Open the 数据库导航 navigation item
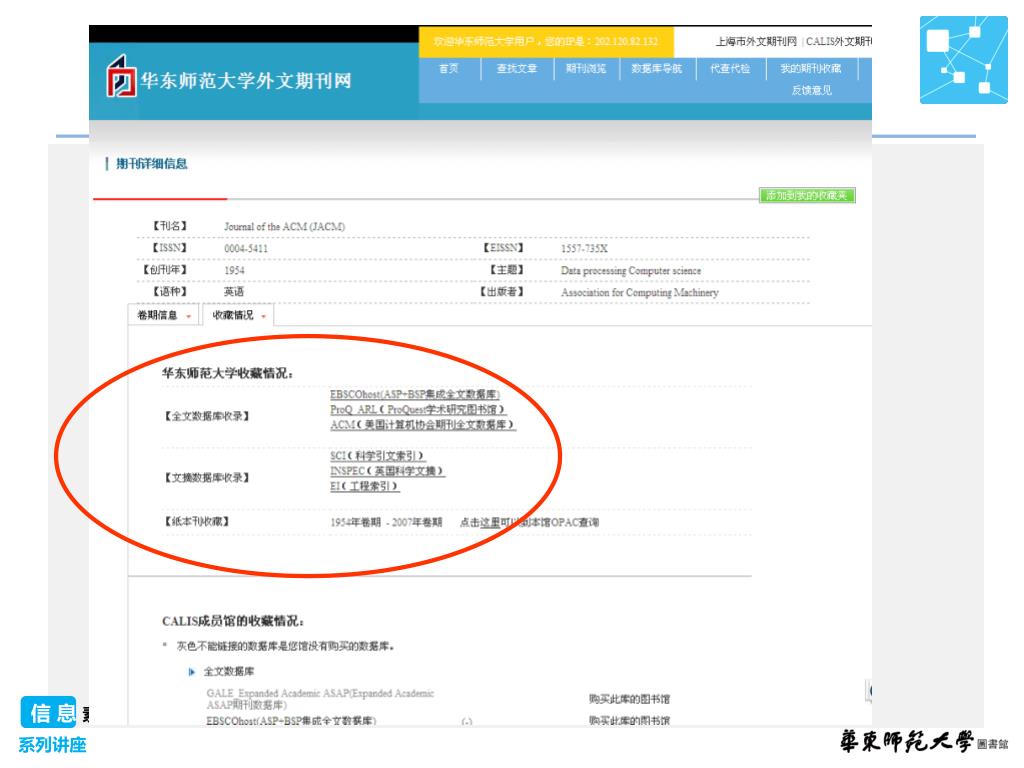Image resolution: width=1024 pixels, height=768 pixels. pyautogui.click(x=656, y=69)
